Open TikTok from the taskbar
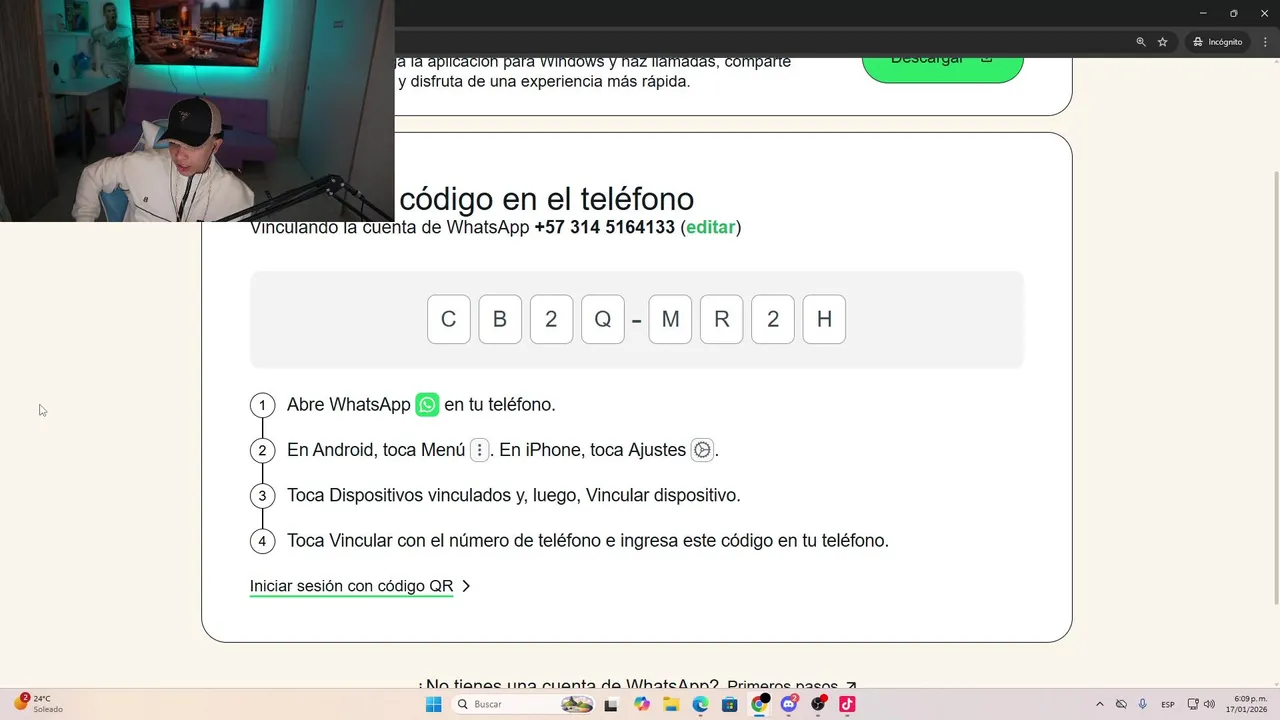This screenshot has height=720, width=1280. 847,704
